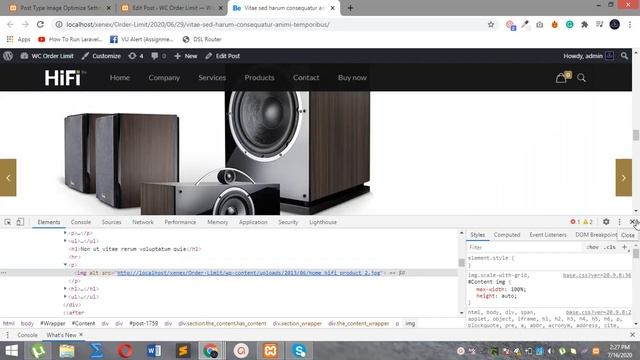Open the Lighthouse tab

(x=323, y=222)
